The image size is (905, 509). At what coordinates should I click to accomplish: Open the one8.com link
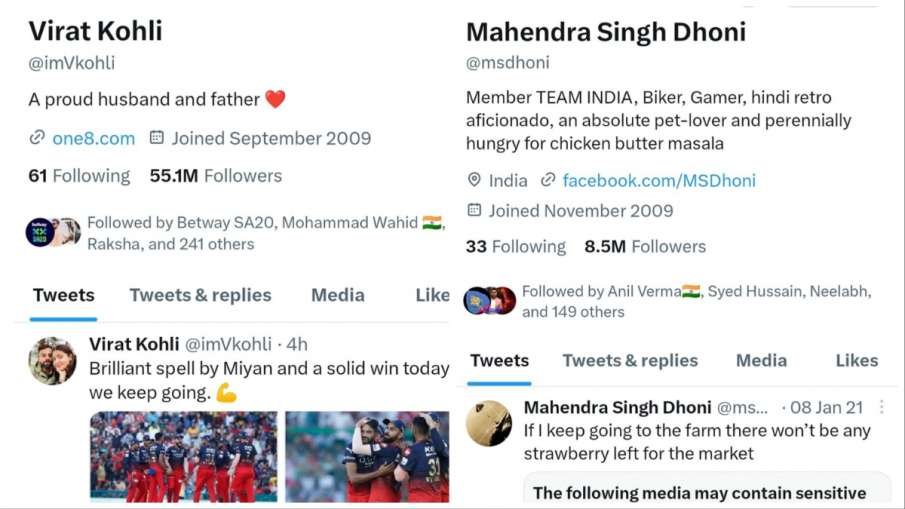[94, 139]
